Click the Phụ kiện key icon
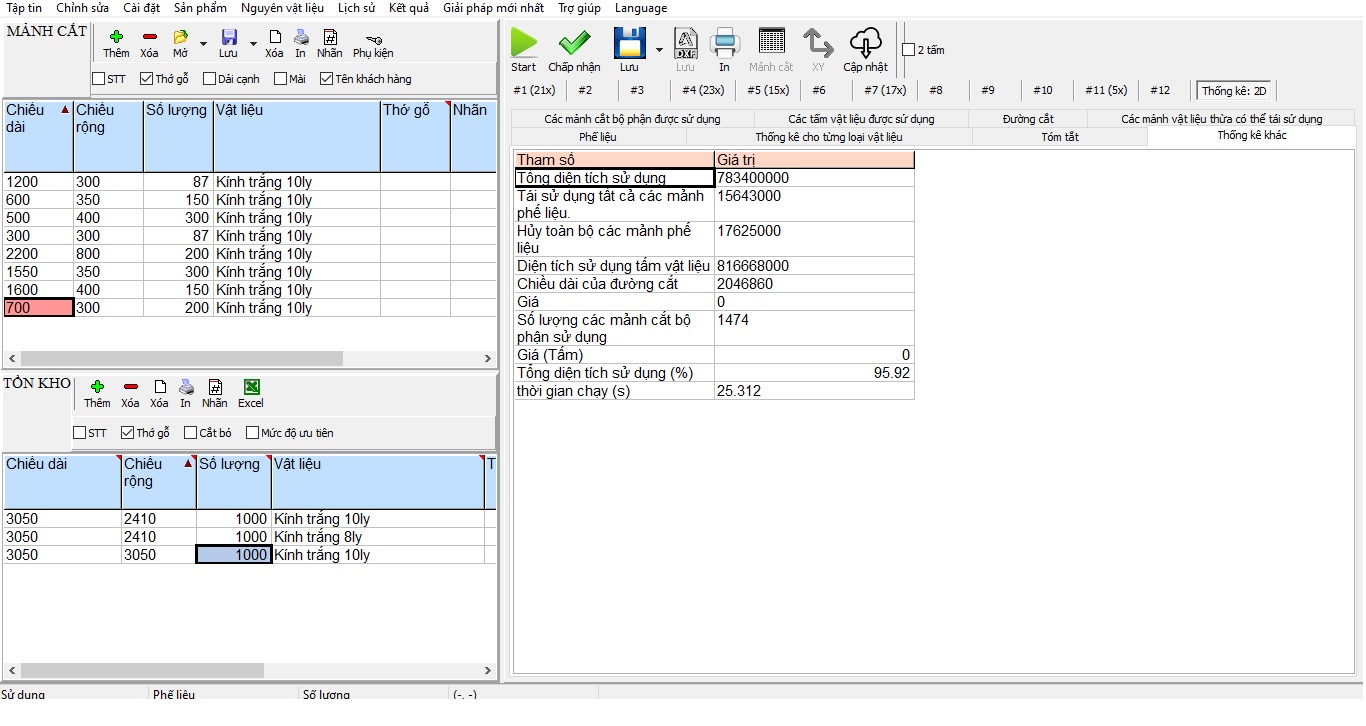Viewport: 1366px width, 726px height. [373, 38]
